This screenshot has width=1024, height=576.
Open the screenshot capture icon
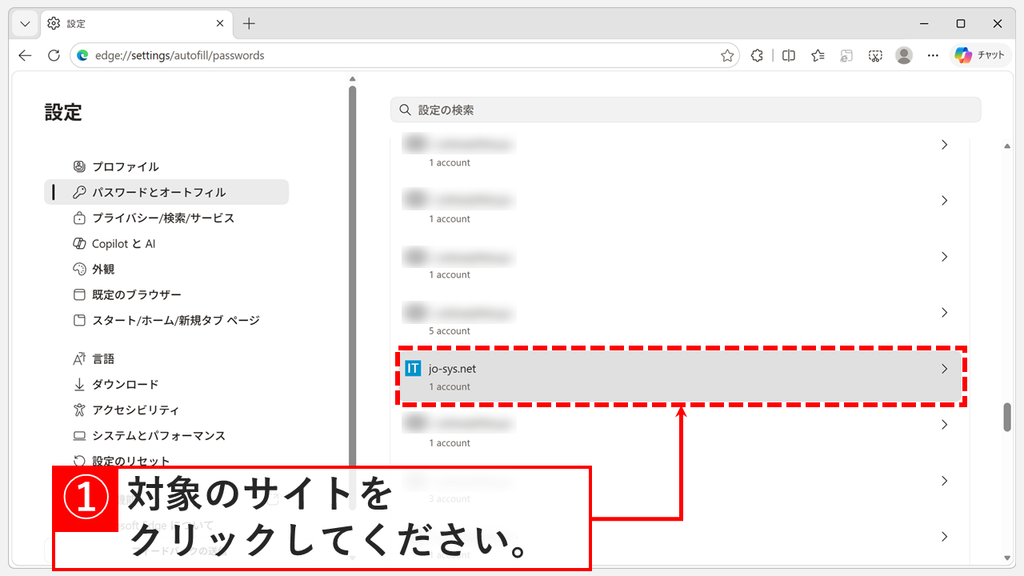pos(875,56)
